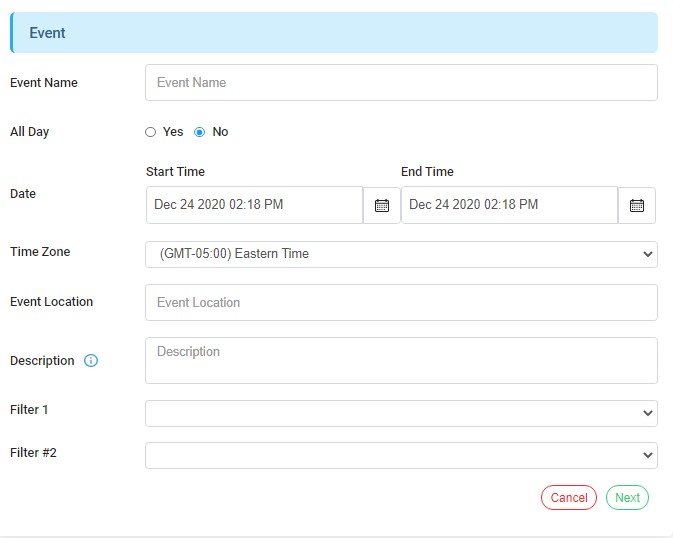Image resolution: width=673 pixels, height=538 pixels.
Task: Click the Time Zone label
Action: coord(40,251)
